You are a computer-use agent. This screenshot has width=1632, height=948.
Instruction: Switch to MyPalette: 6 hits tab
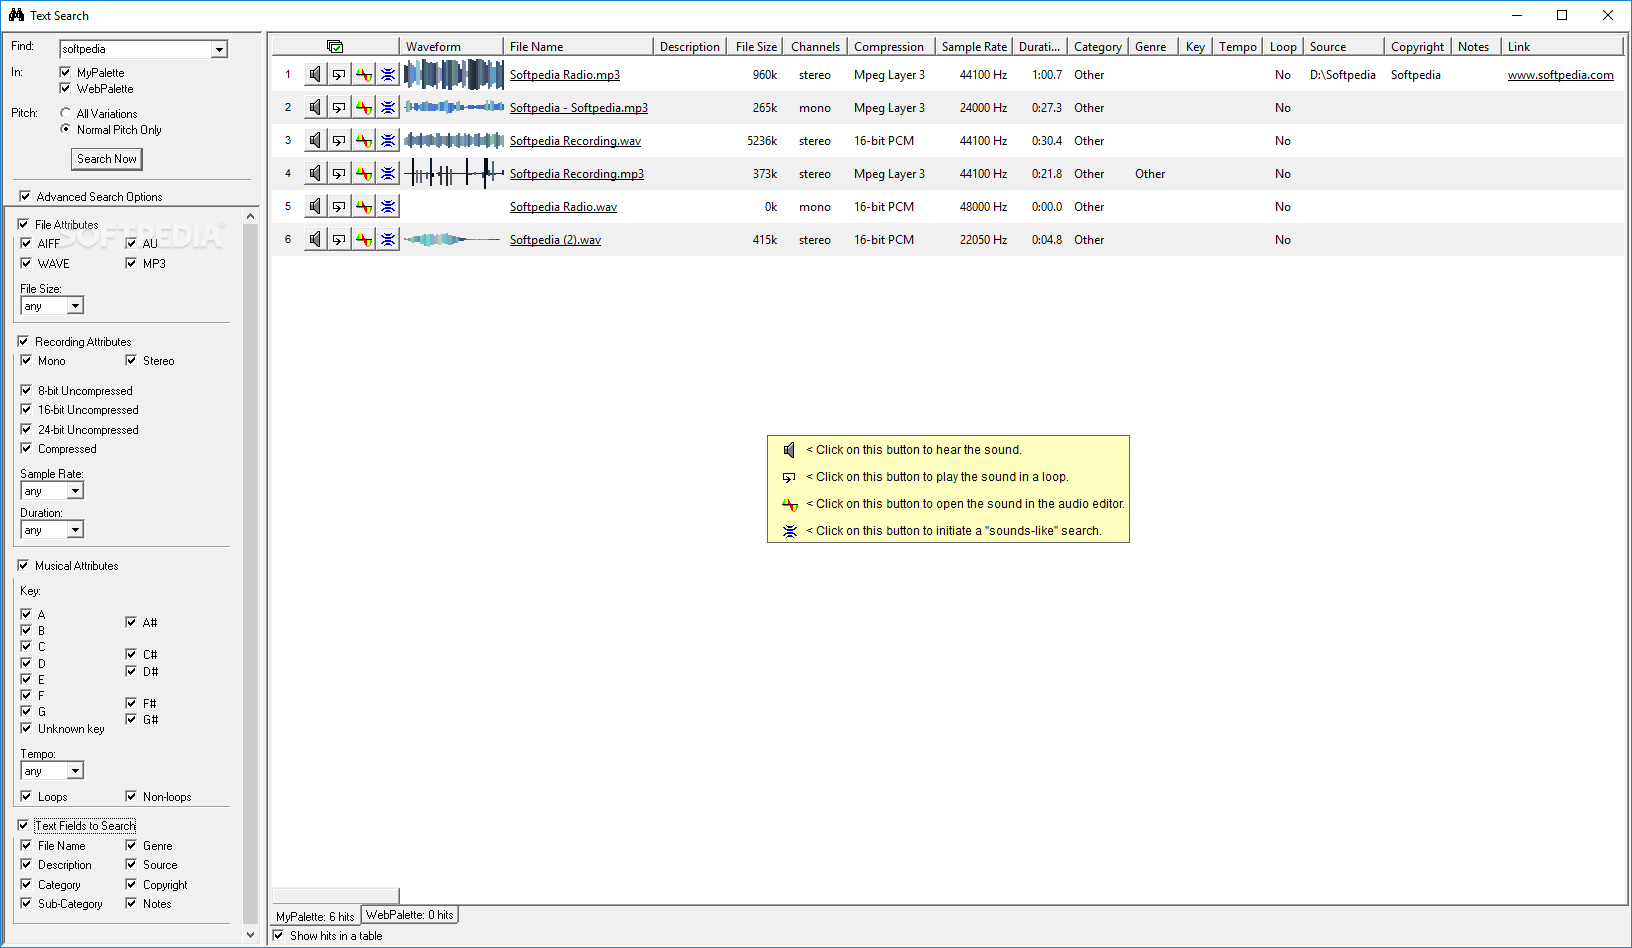(315, 916)
